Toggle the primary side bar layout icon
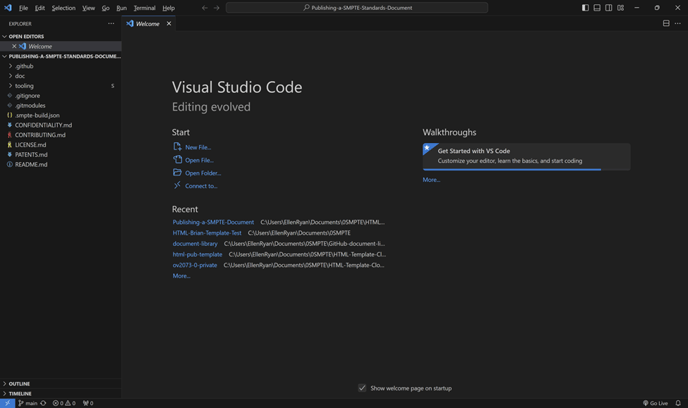 pos(585,8)
